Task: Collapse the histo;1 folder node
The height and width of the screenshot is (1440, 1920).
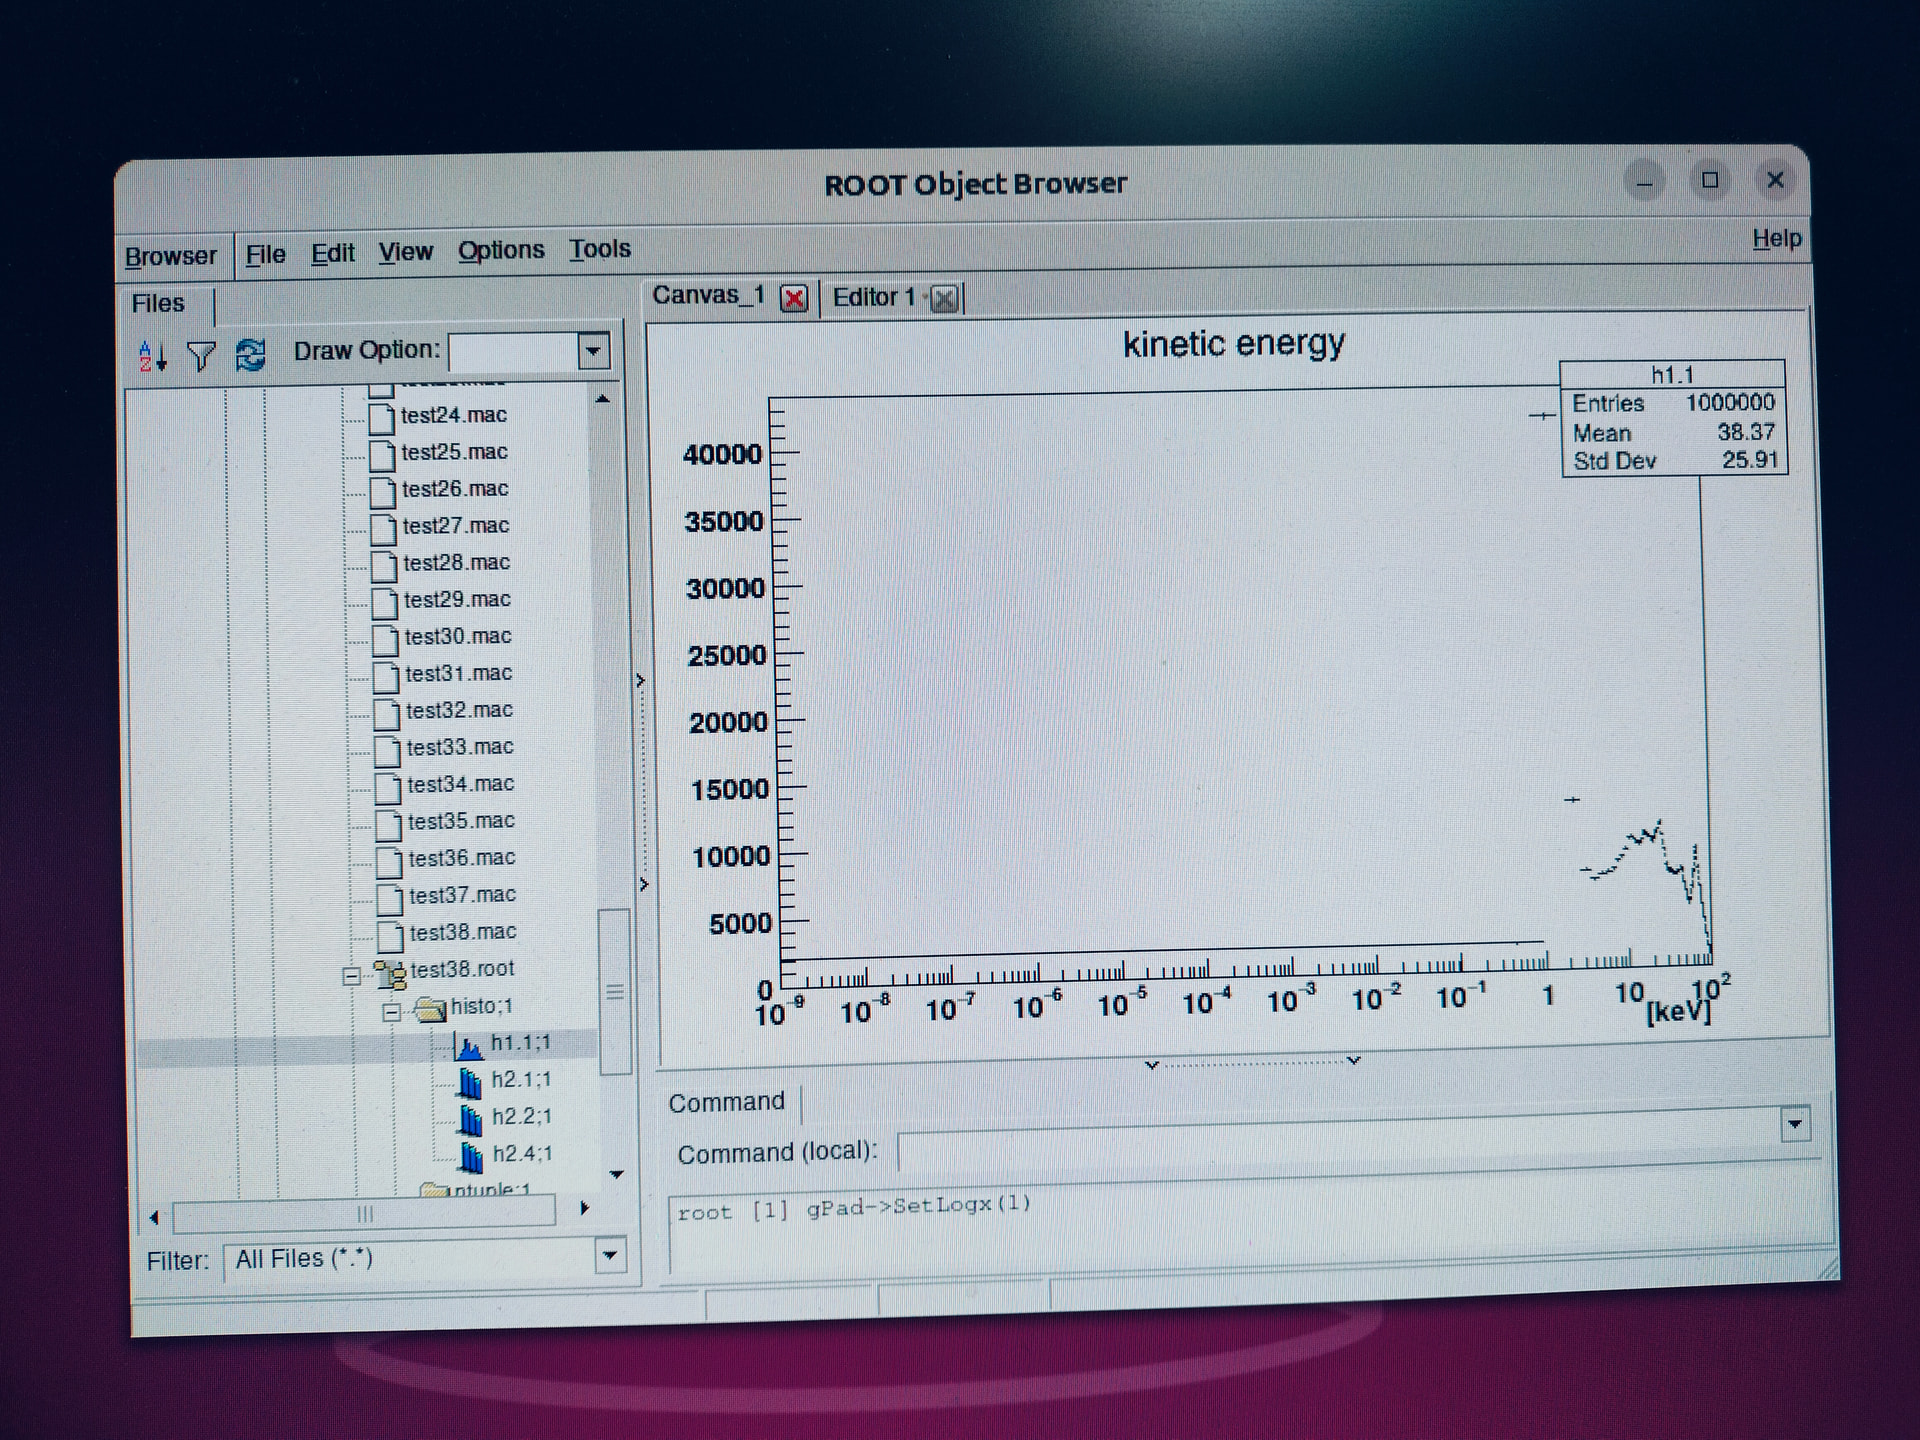Action: click(392, 1012)
